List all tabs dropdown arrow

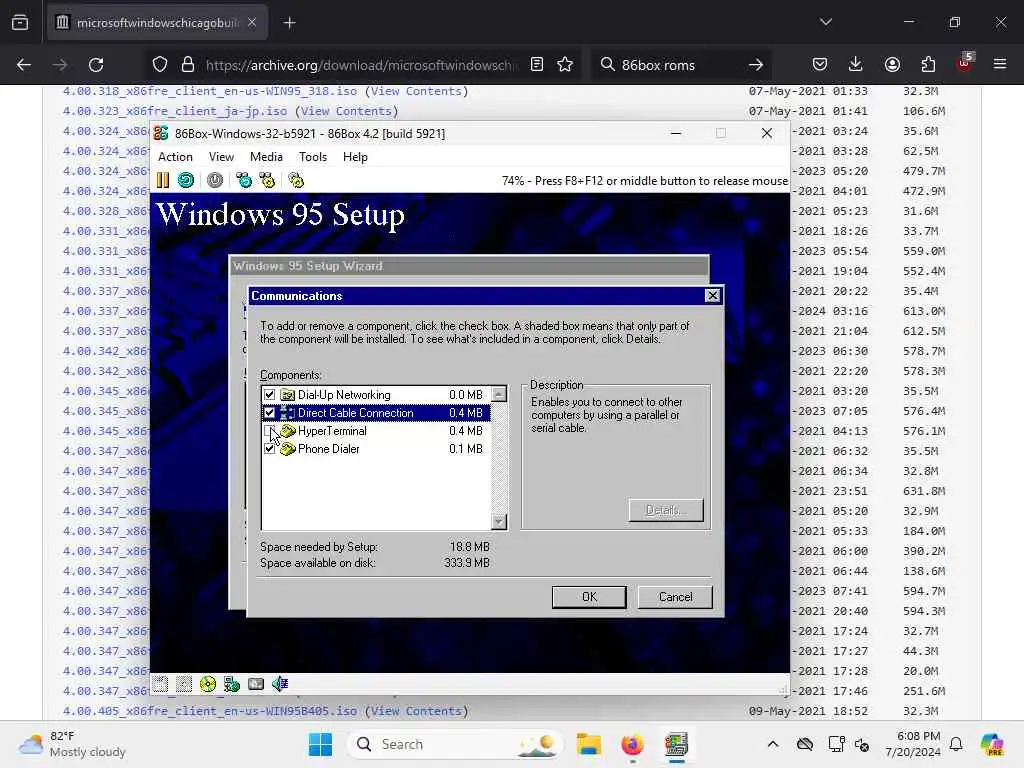(825, 22)
